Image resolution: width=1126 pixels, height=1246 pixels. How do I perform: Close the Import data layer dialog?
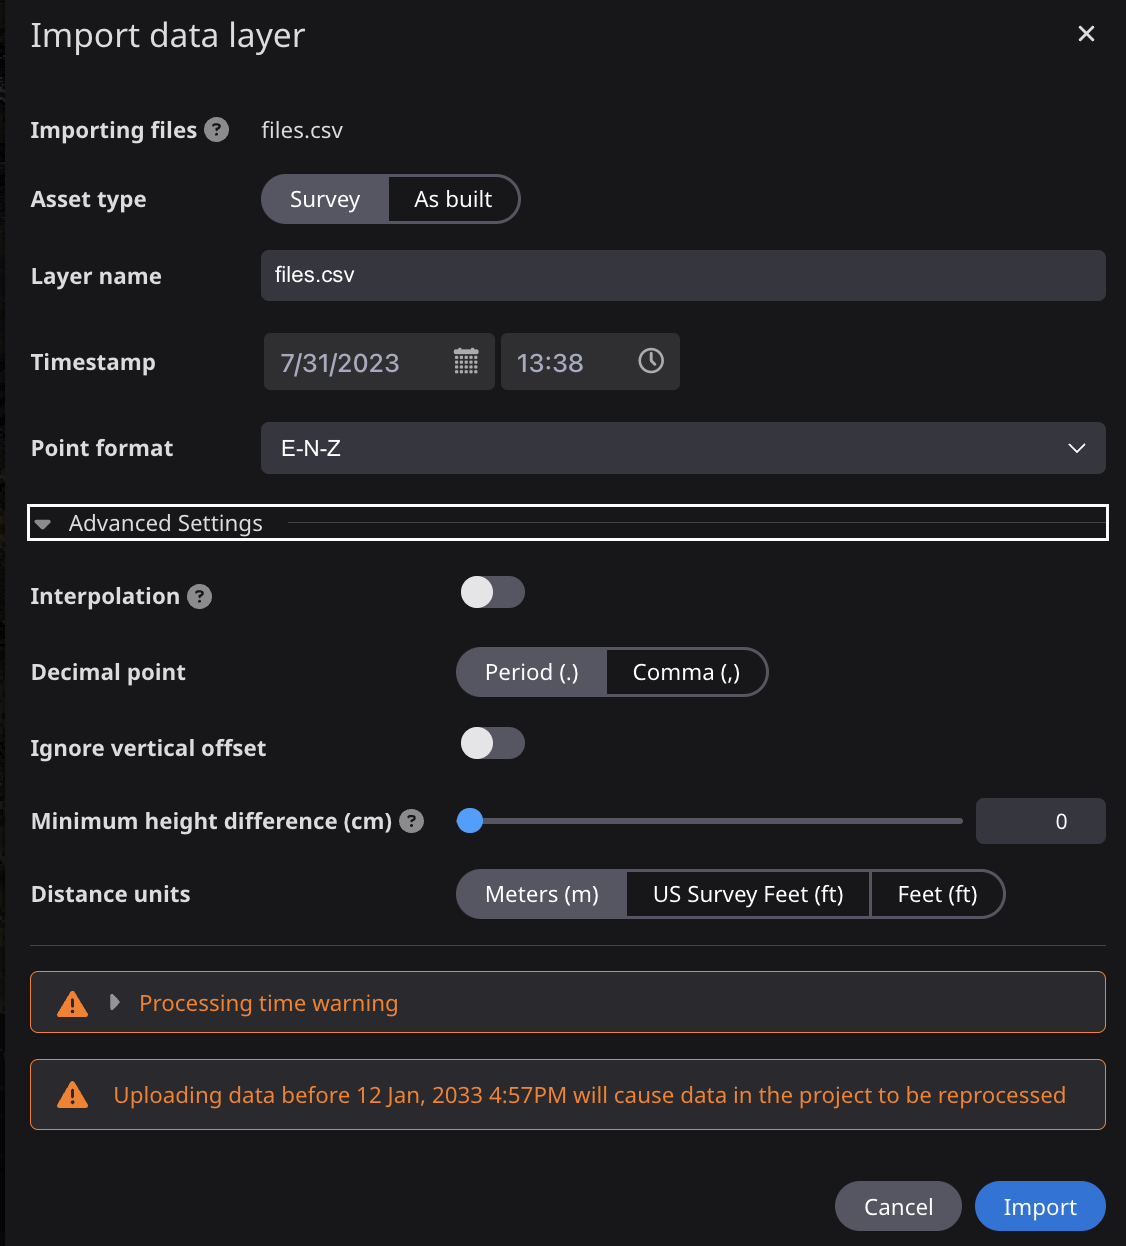(1086, 33)
